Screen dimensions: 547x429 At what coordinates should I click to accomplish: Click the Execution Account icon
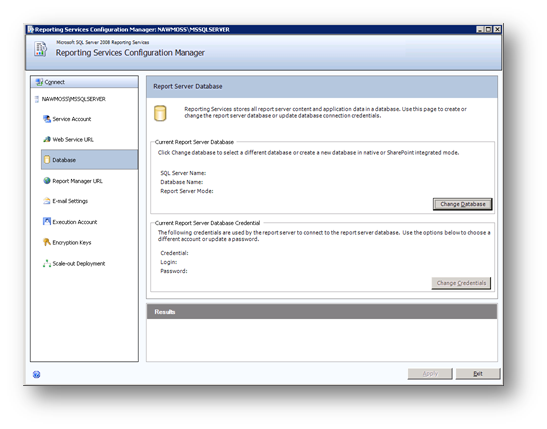[47, 221]
